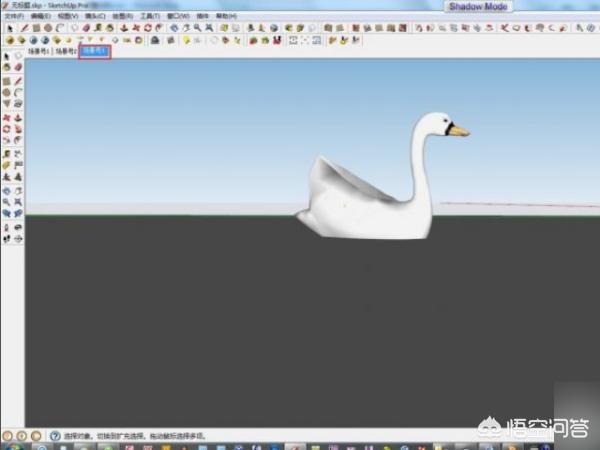Open the 窗口(W) menu

(x=177, y=17)
